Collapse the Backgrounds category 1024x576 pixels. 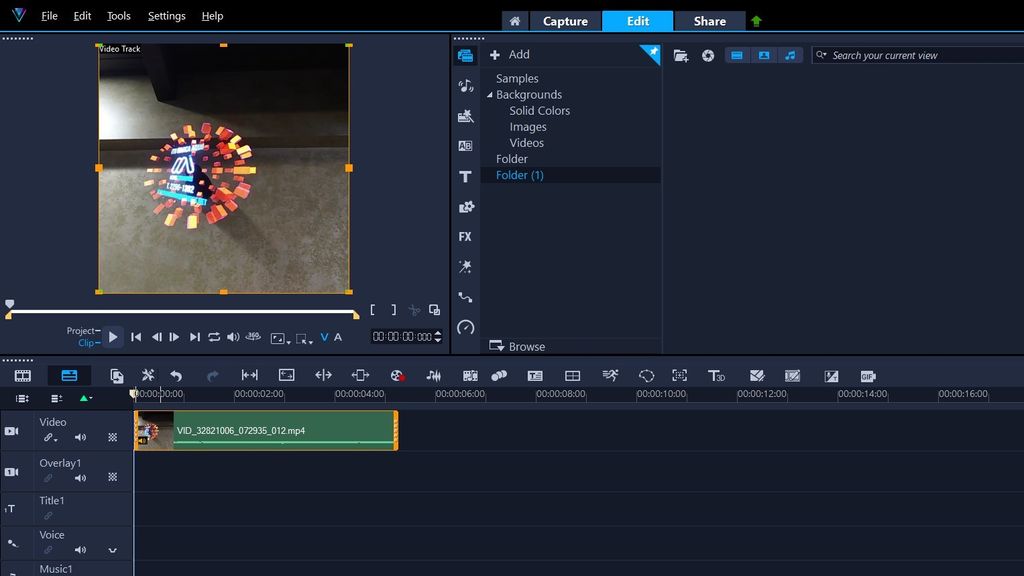point(488,94)
